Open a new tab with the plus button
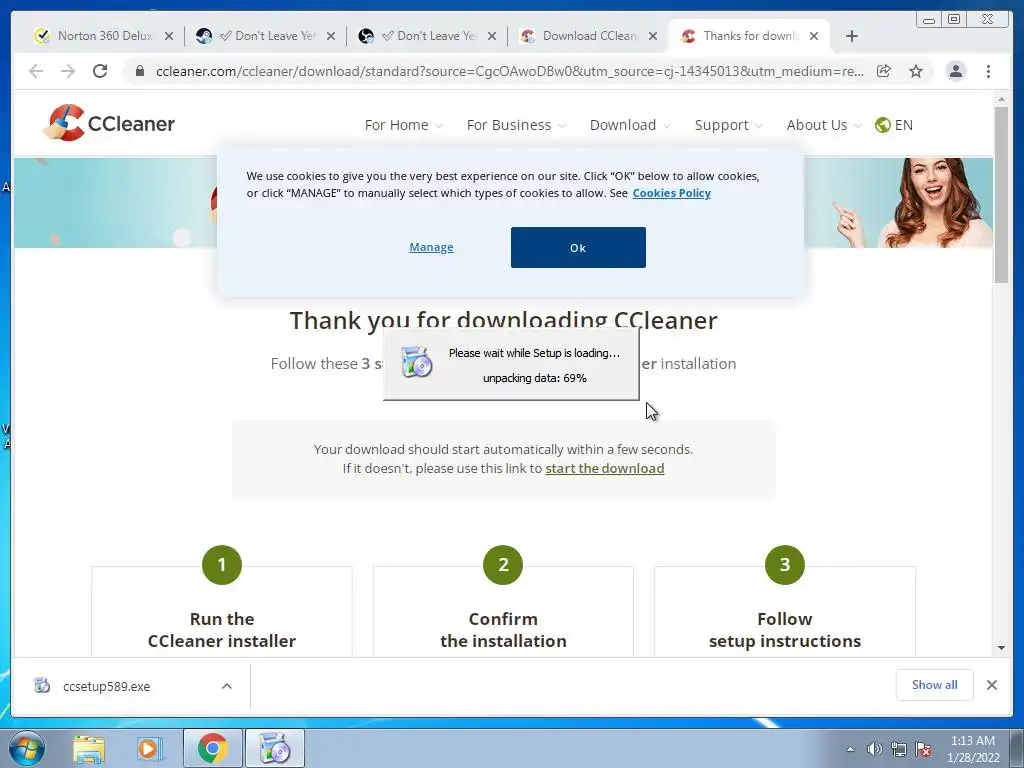 coord(851,36)
